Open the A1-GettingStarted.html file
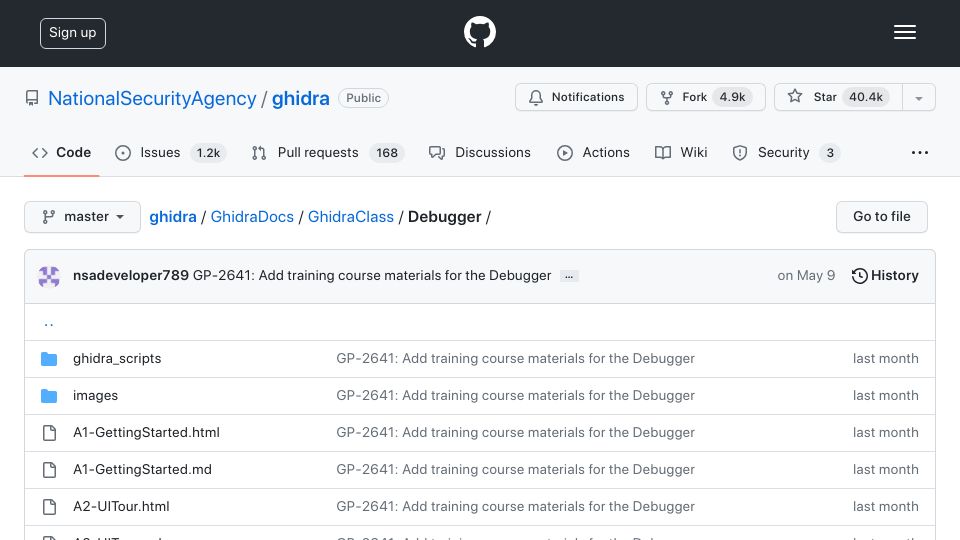This screenshot has width=960, height=540. tap(146, 432)
